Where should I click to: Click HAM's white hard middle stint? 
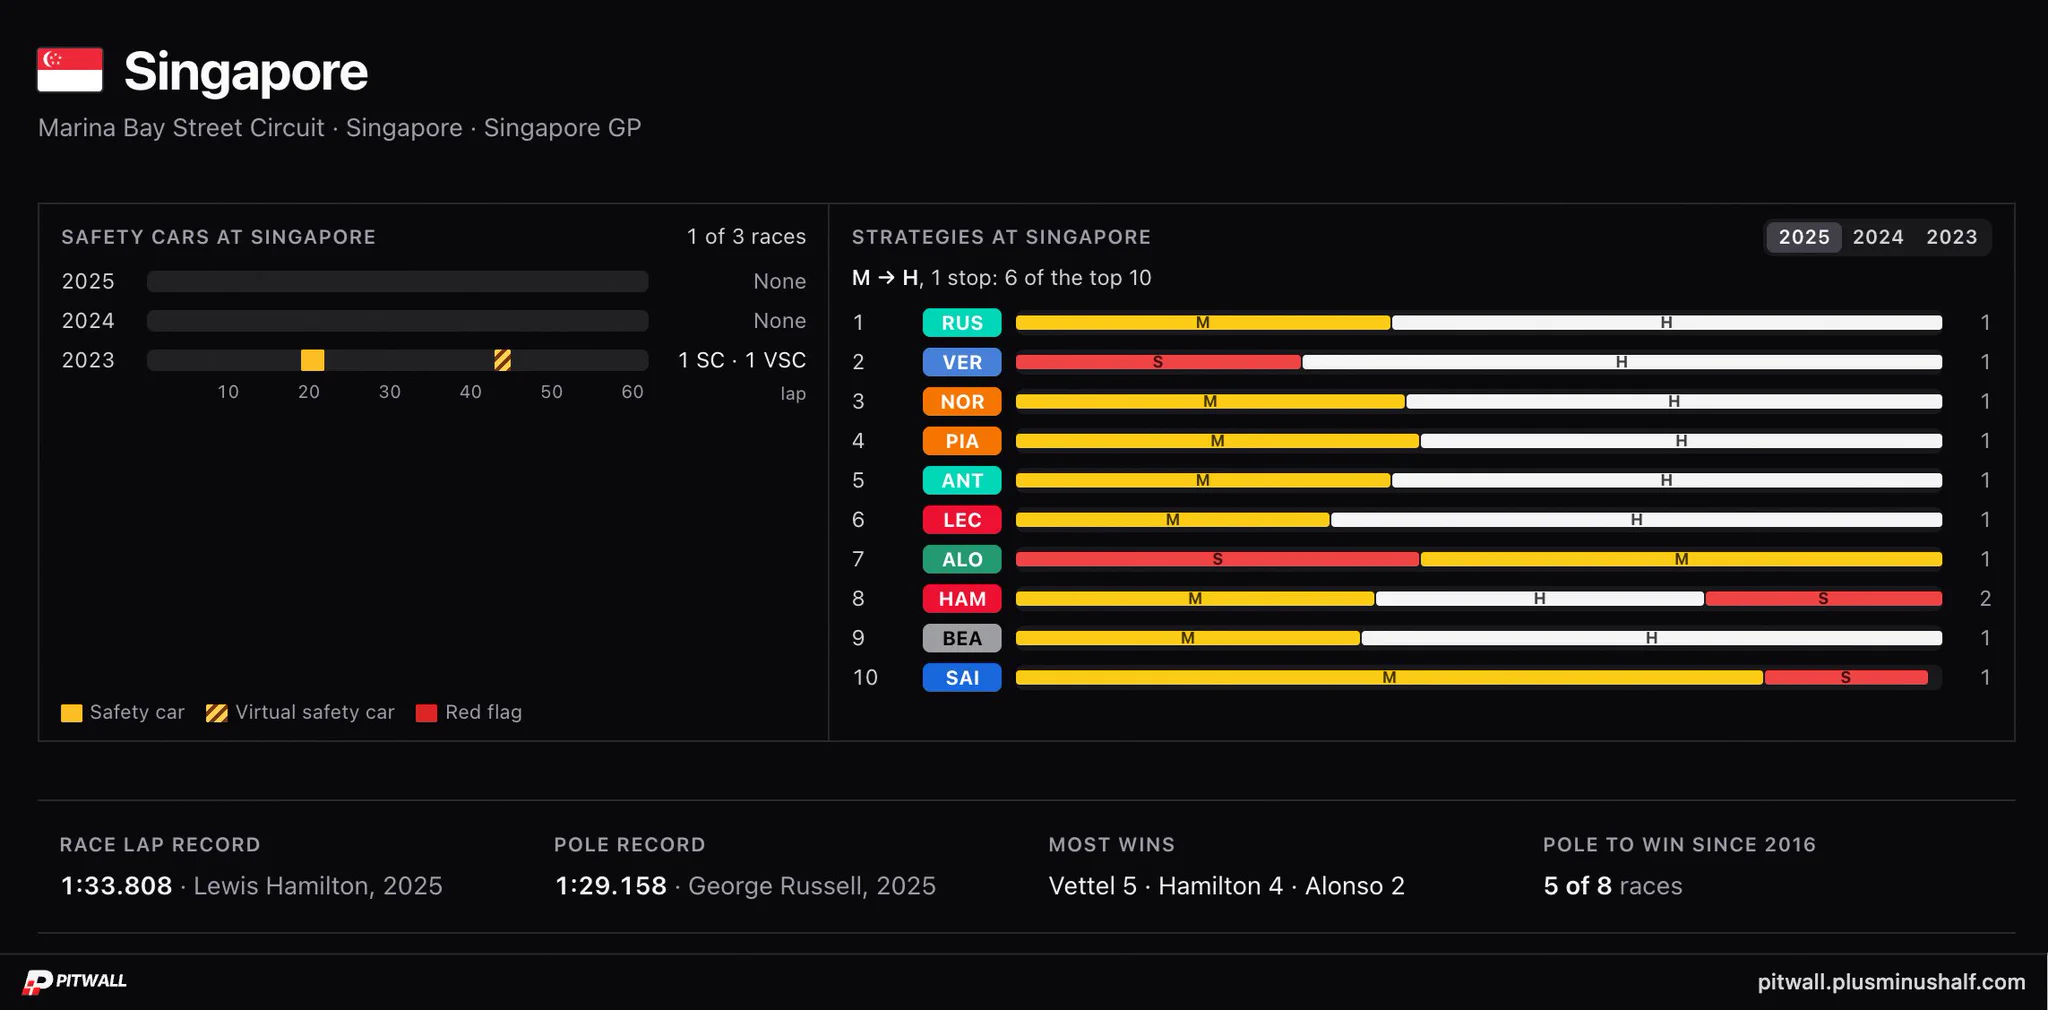tap(1540, 599)
